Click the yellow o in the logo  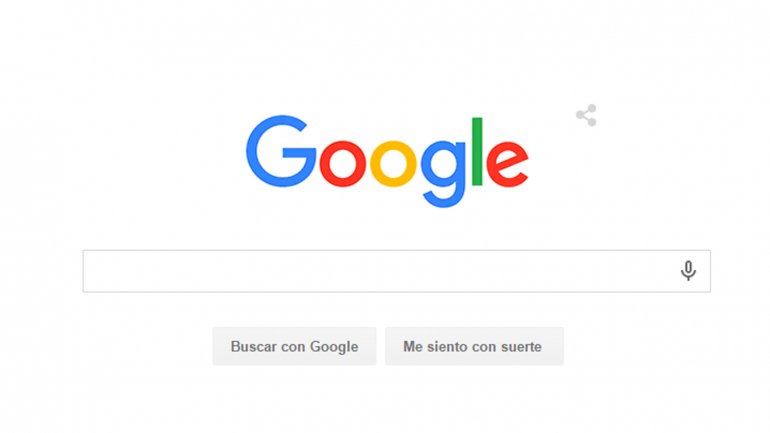point(393,163)
